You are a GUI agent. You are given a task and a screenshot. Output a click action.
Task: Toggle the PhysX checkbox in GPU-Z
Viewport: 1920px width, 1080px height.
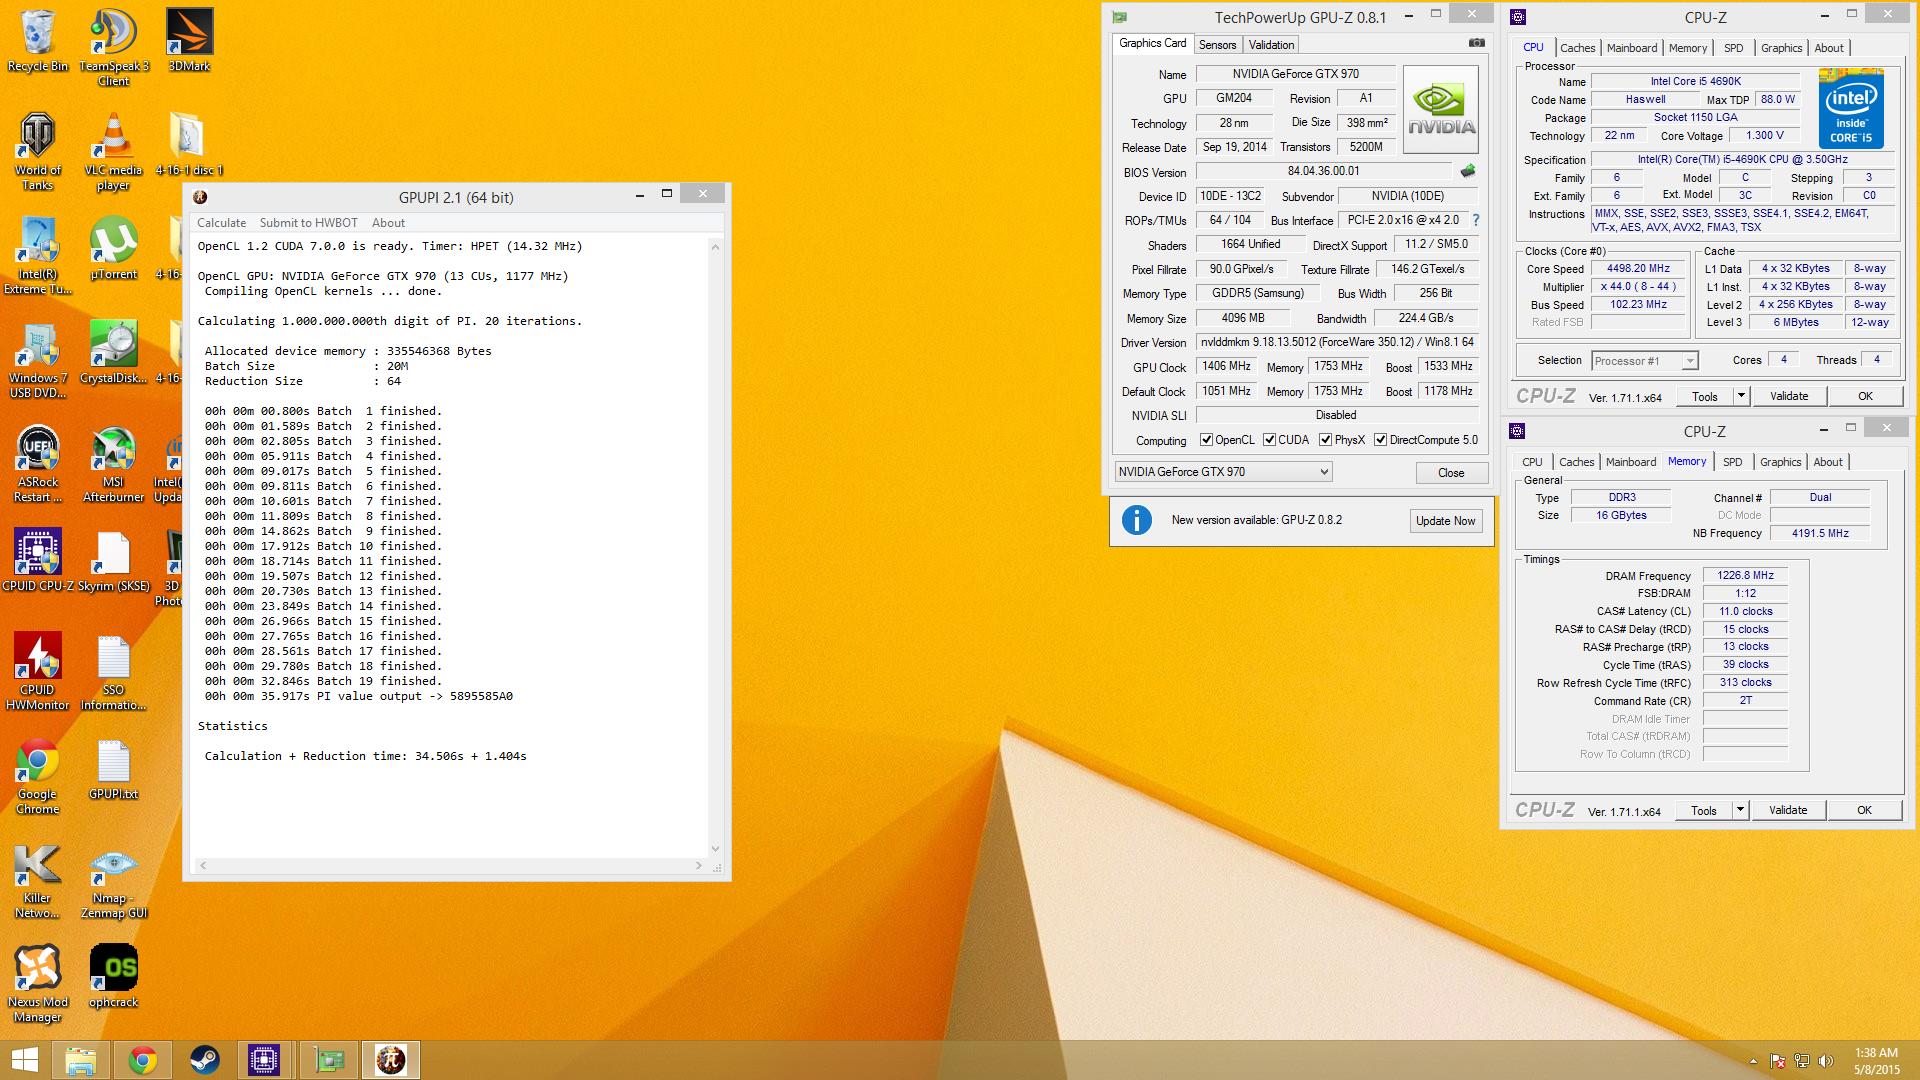click(1325, 440)
